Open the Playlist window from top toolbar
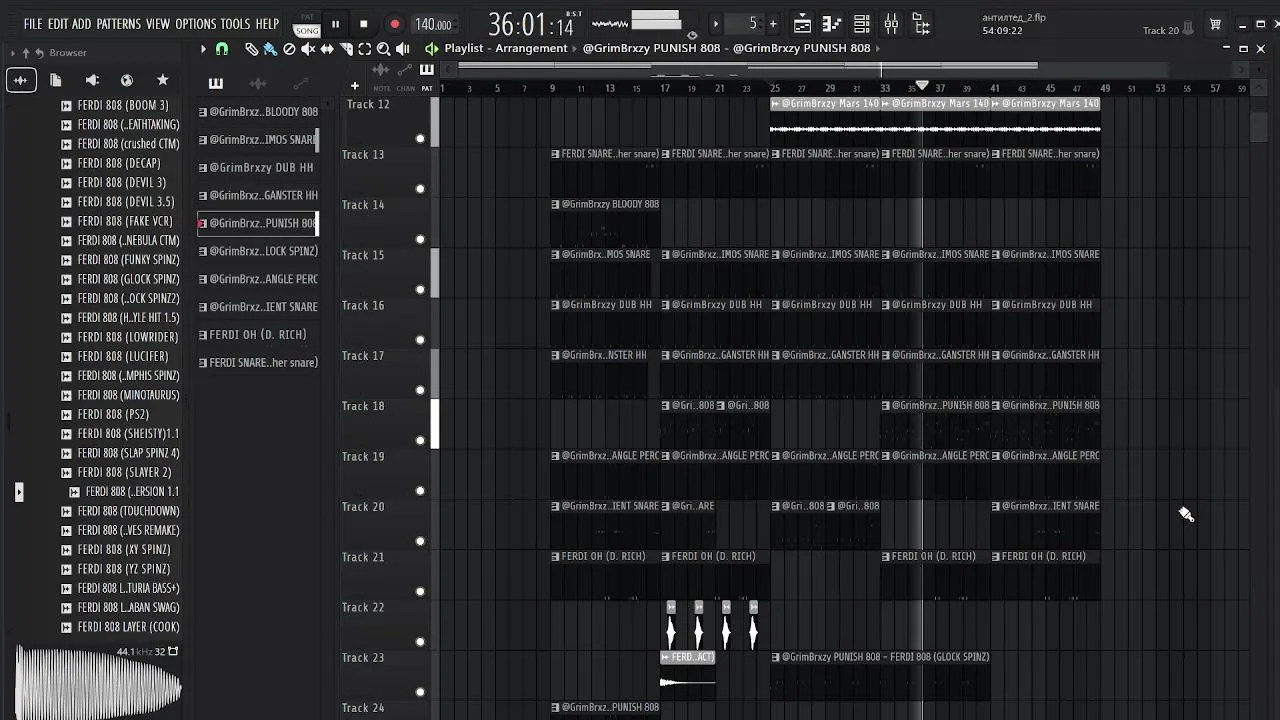 (x=802, y=24)
